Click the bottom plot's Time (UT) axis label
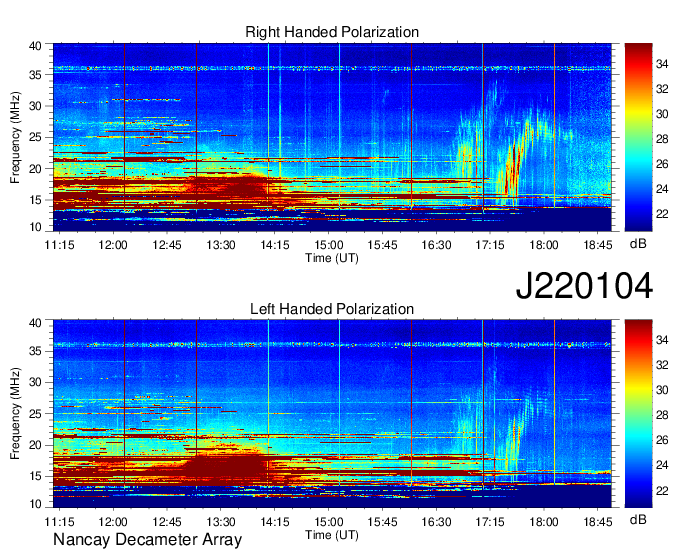680x552 pixels. coord(332,535)
